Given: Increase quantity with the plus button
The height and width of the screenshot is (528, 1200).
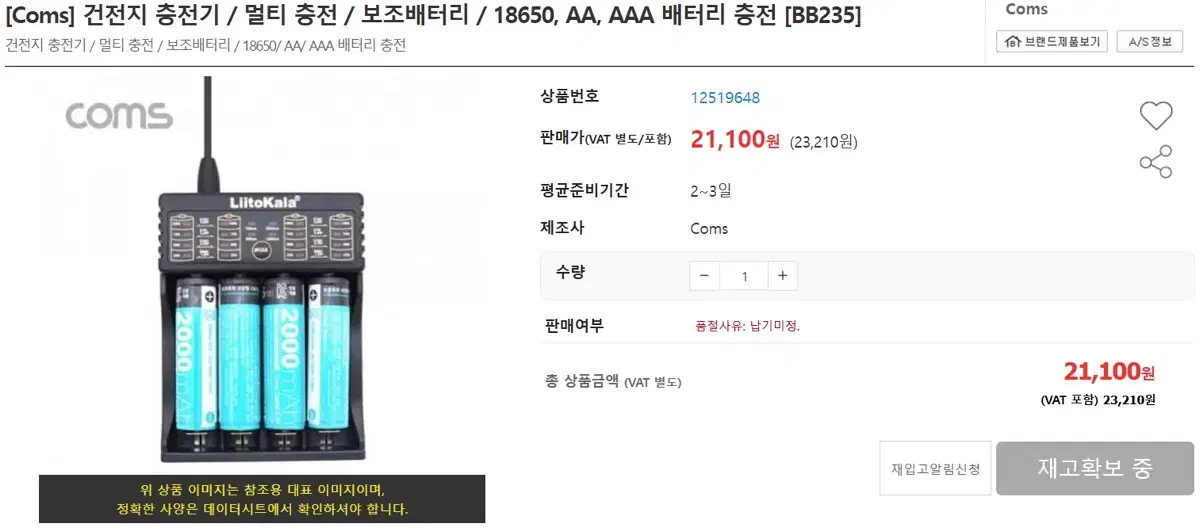Looking at the screenshot, I should pos(782,276).
